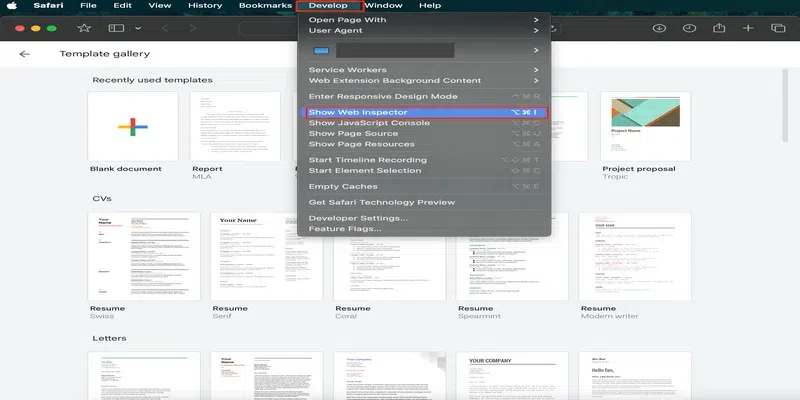The width and height of the screenshot is (800, 400).
Task: Click the page vertical scrollbar
Action: (785, 106)
